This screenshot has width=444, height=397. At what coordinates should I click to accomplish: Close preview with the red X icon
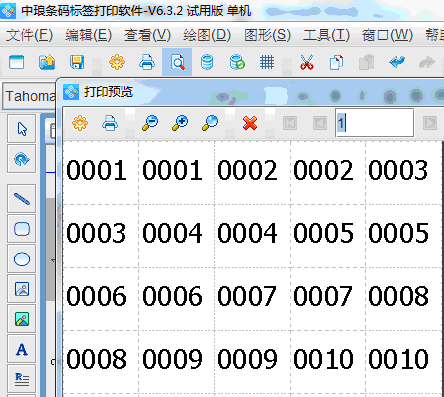pyautogui.click(x=250, y=123)
